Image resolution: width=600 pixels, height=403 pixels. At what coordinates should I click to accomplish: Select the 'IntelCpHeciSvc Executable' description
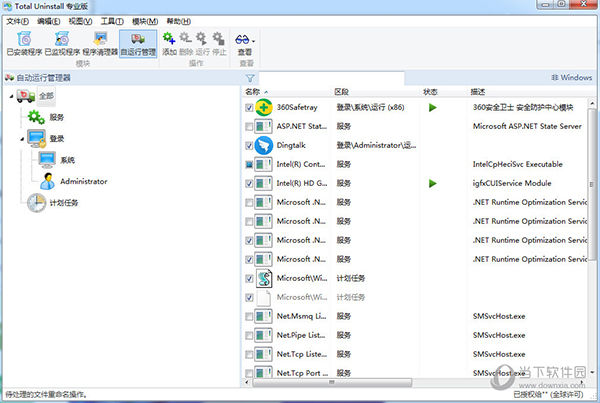(518, 165)
